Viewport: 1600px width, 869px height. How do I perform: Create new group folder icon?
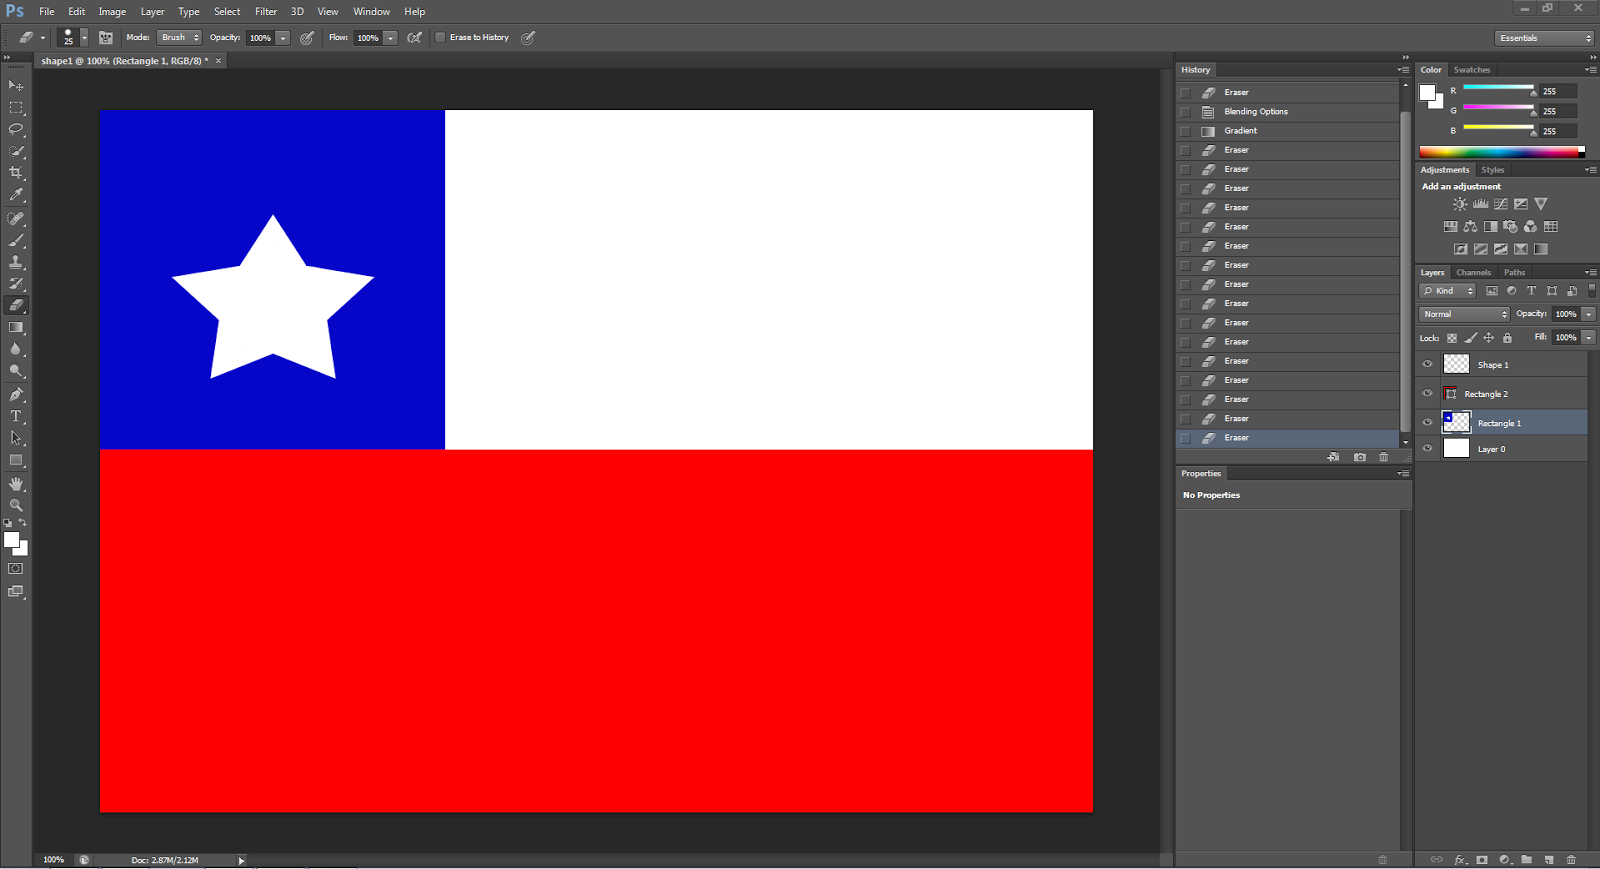coord(1527,859)
